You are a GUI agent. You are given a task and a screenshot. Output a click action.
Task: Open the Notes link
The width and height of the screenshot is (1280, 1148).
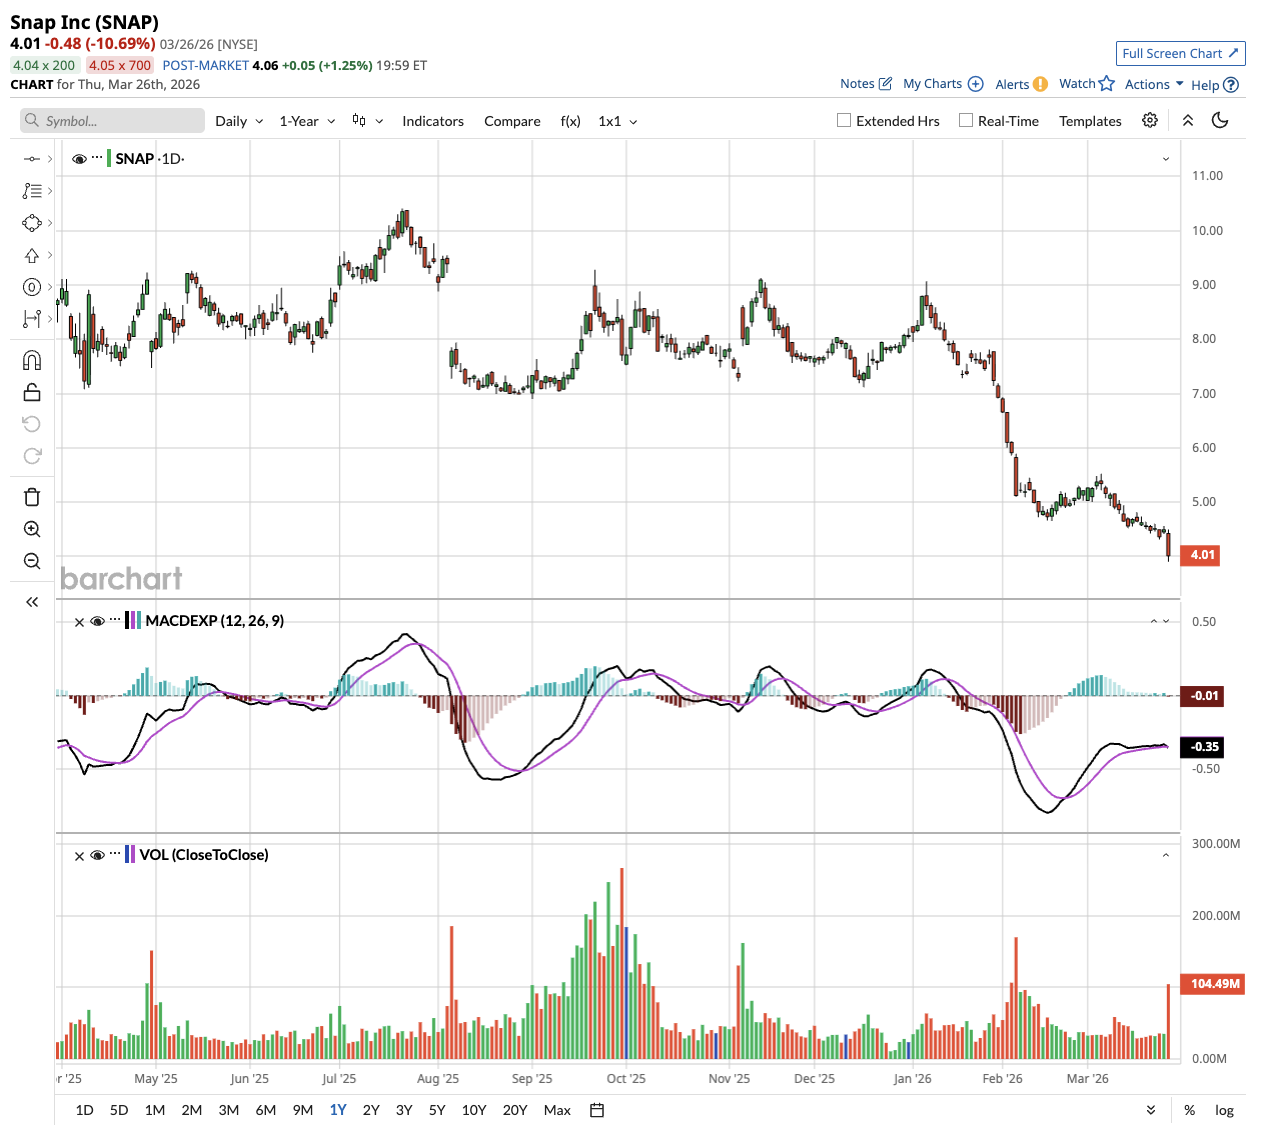click(866, 84)
